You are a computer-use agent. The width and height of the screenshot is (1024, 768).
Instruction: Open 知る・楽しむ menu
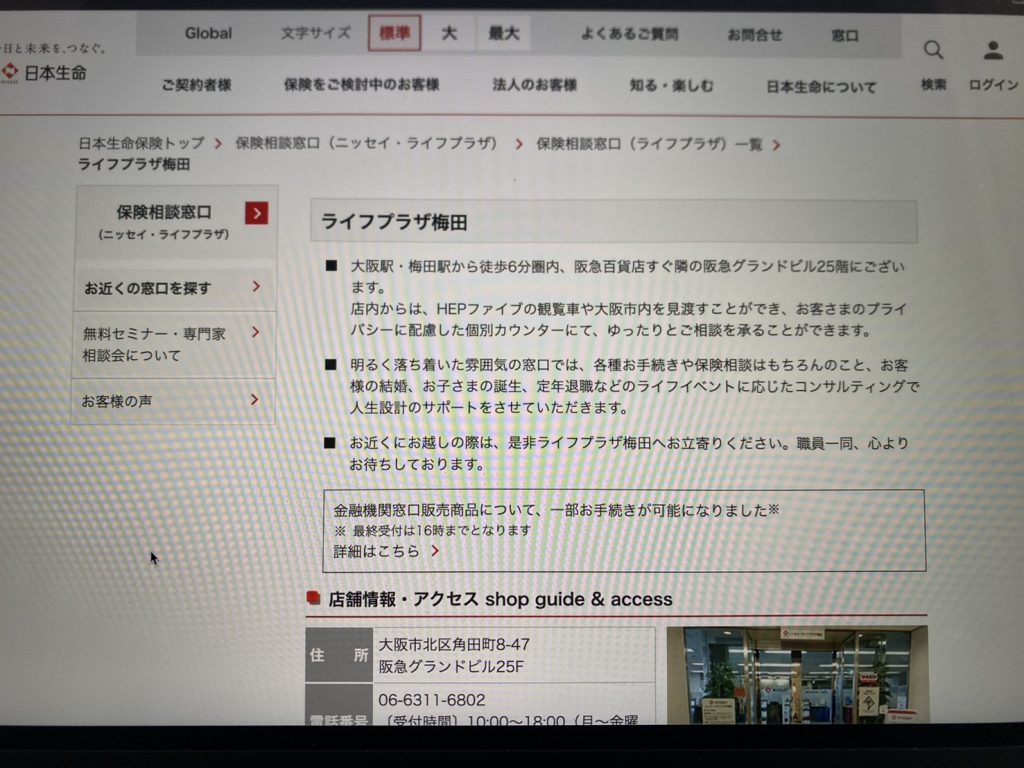pyautogui.click(x=671, y=86)
